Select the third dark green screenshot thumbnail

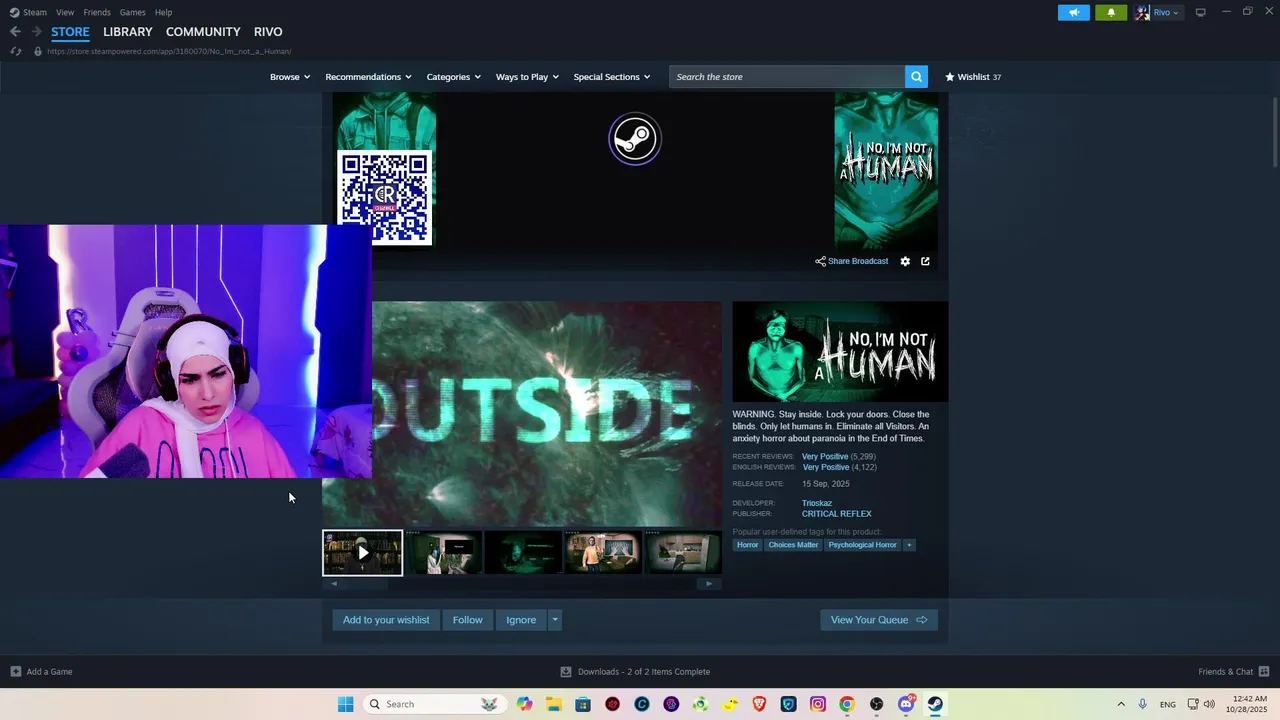(523, 553)
